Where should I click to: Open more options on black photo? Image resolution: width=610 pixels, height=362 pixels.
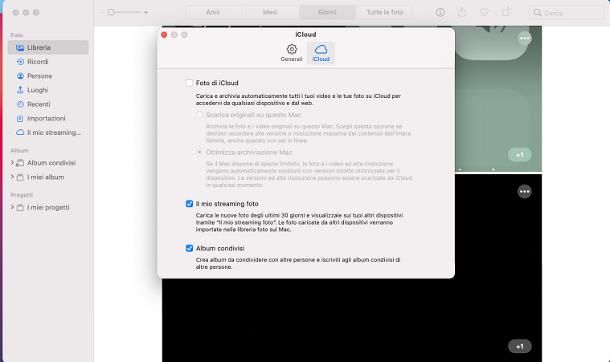pyautogui.click(x=524, y=191)
